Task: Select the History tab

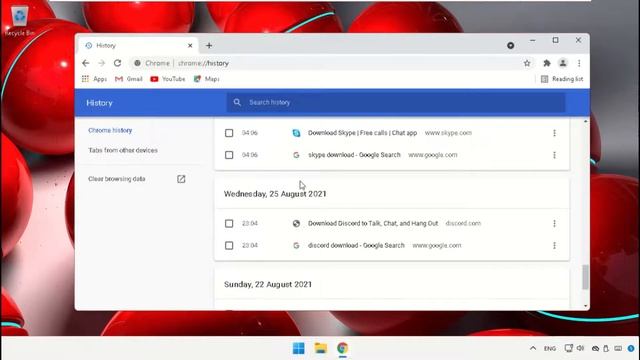Action: pos(137,45)
